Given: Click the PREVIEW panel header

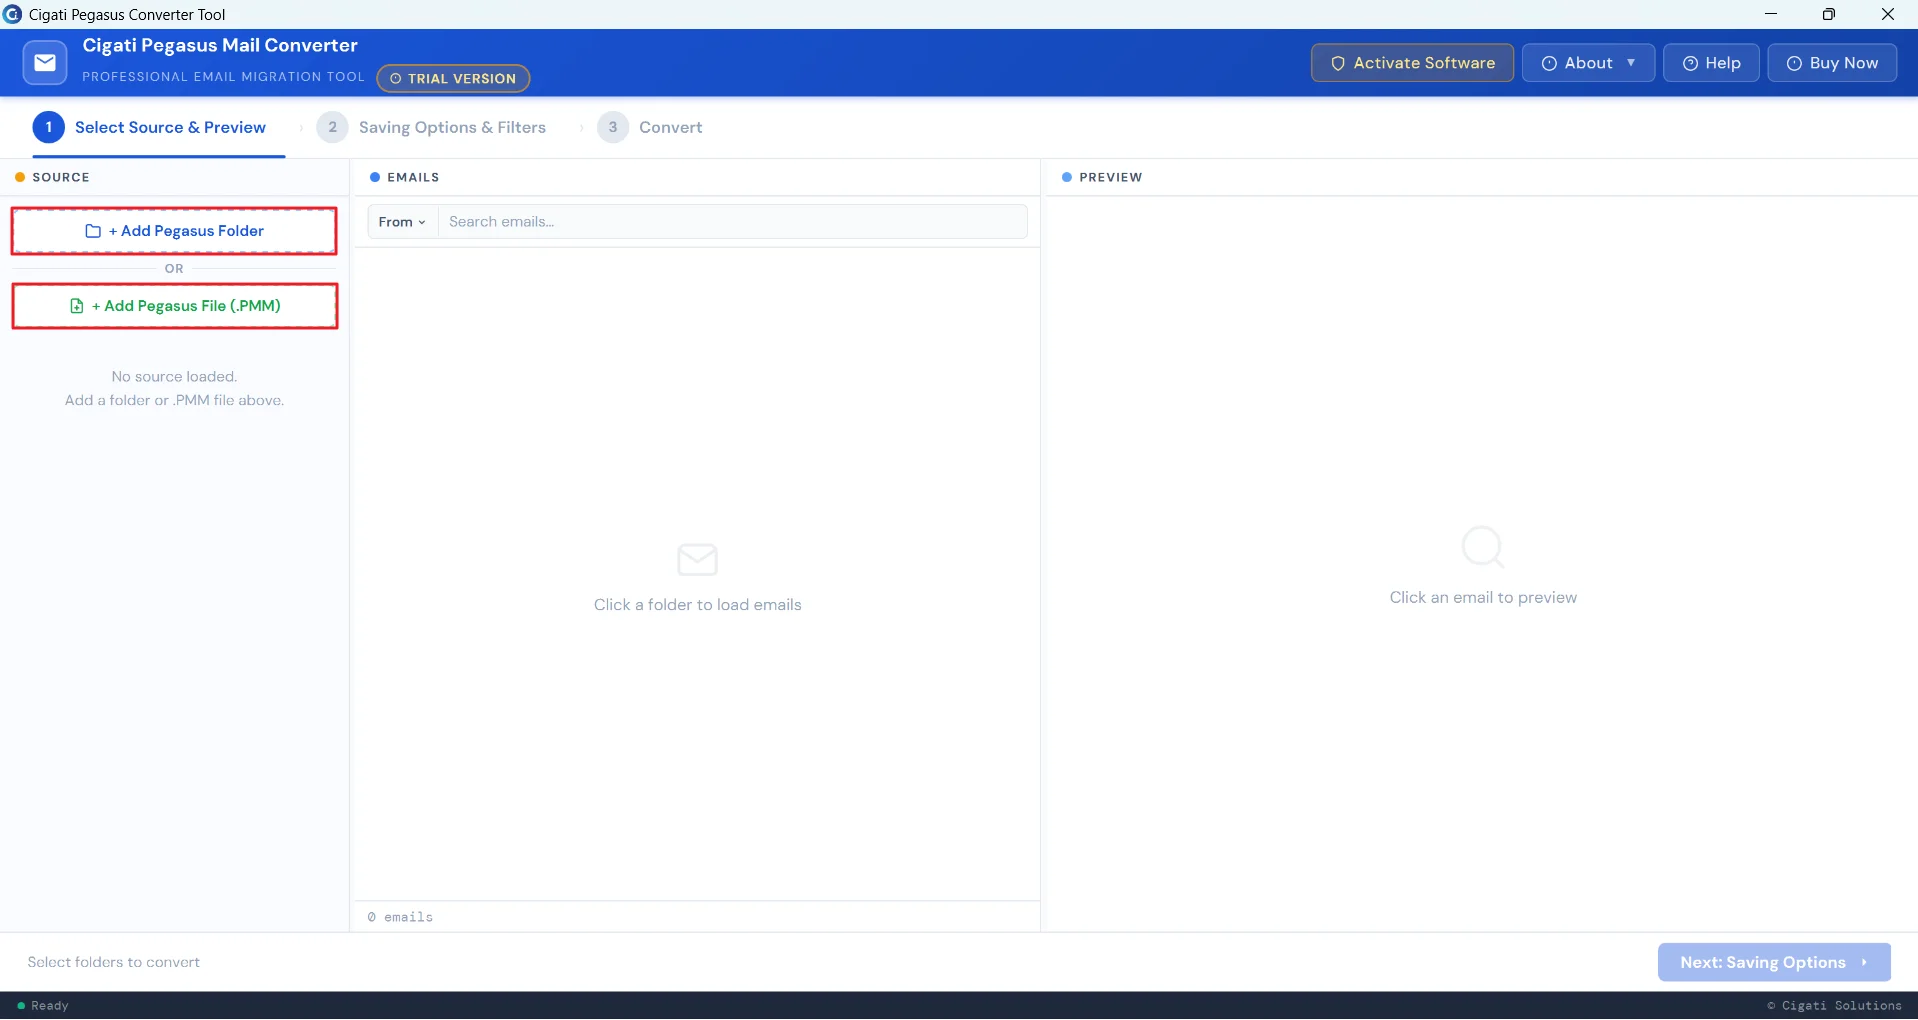Looking at the screenshot, I should click(x=1110, y=177).
